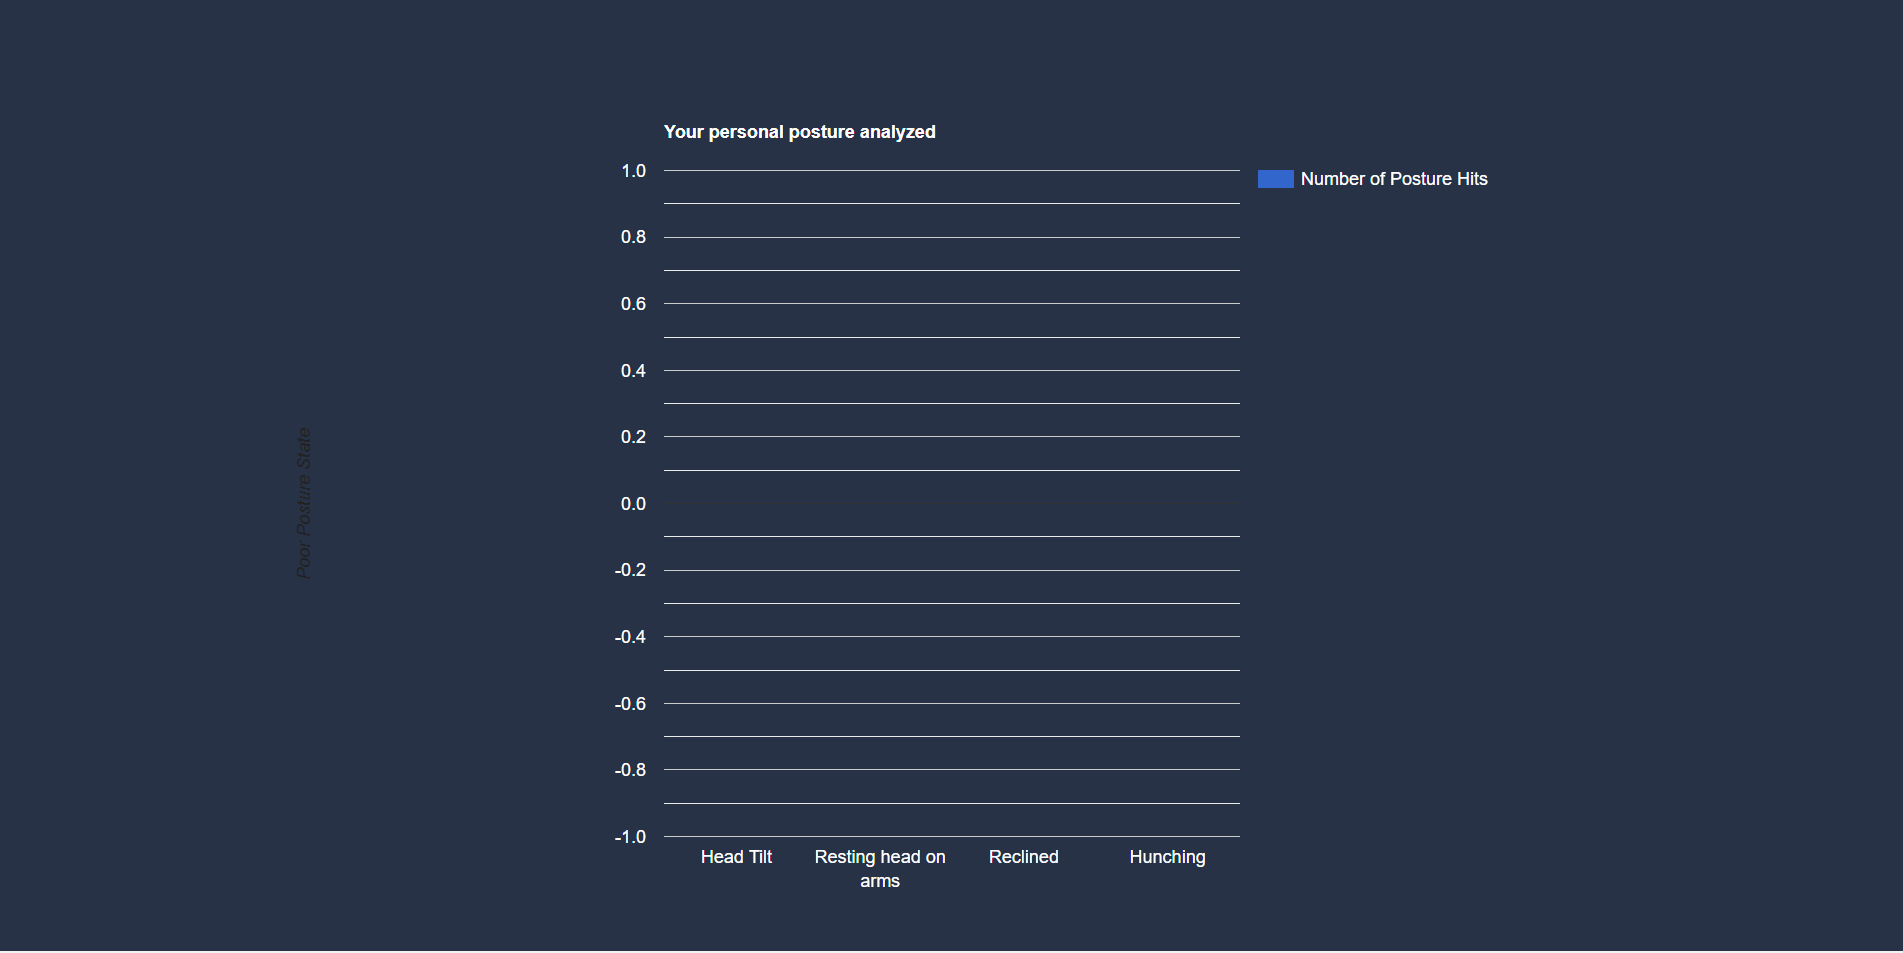This screenshot has width=1903, height=953.
Task: Select the Resting head on arms label
Action: point(880,868)
